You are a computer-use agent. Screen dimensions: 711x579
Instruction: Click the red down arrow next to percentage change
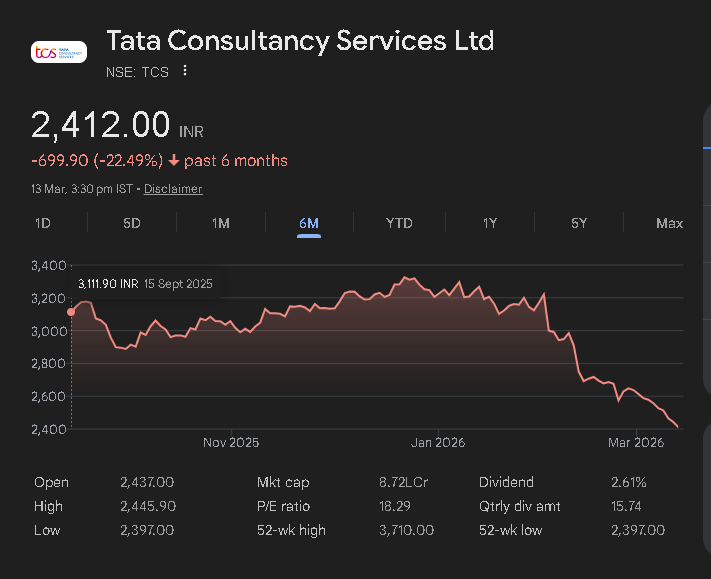tap(174, 161)
